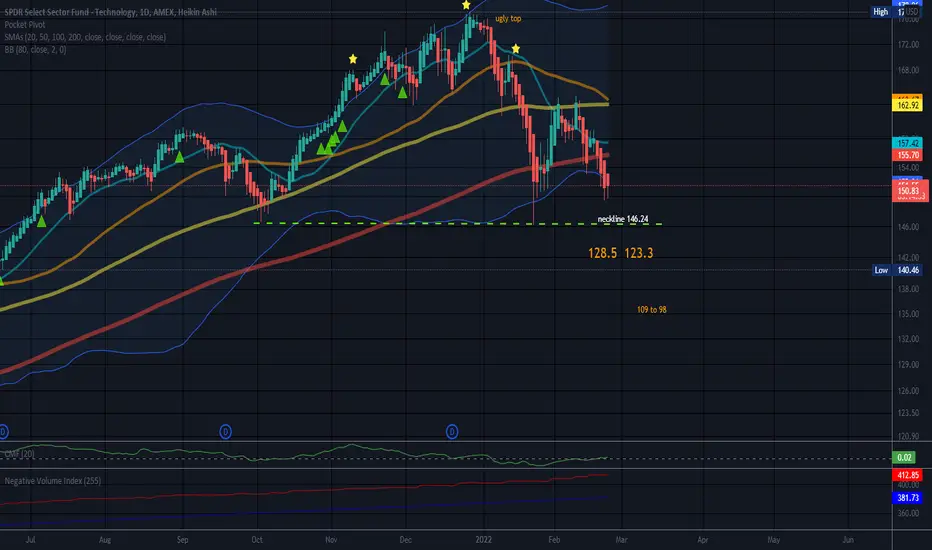The image size is (932, 550).
Task: Click the Dec label on time axis
Action: point(405,540)
